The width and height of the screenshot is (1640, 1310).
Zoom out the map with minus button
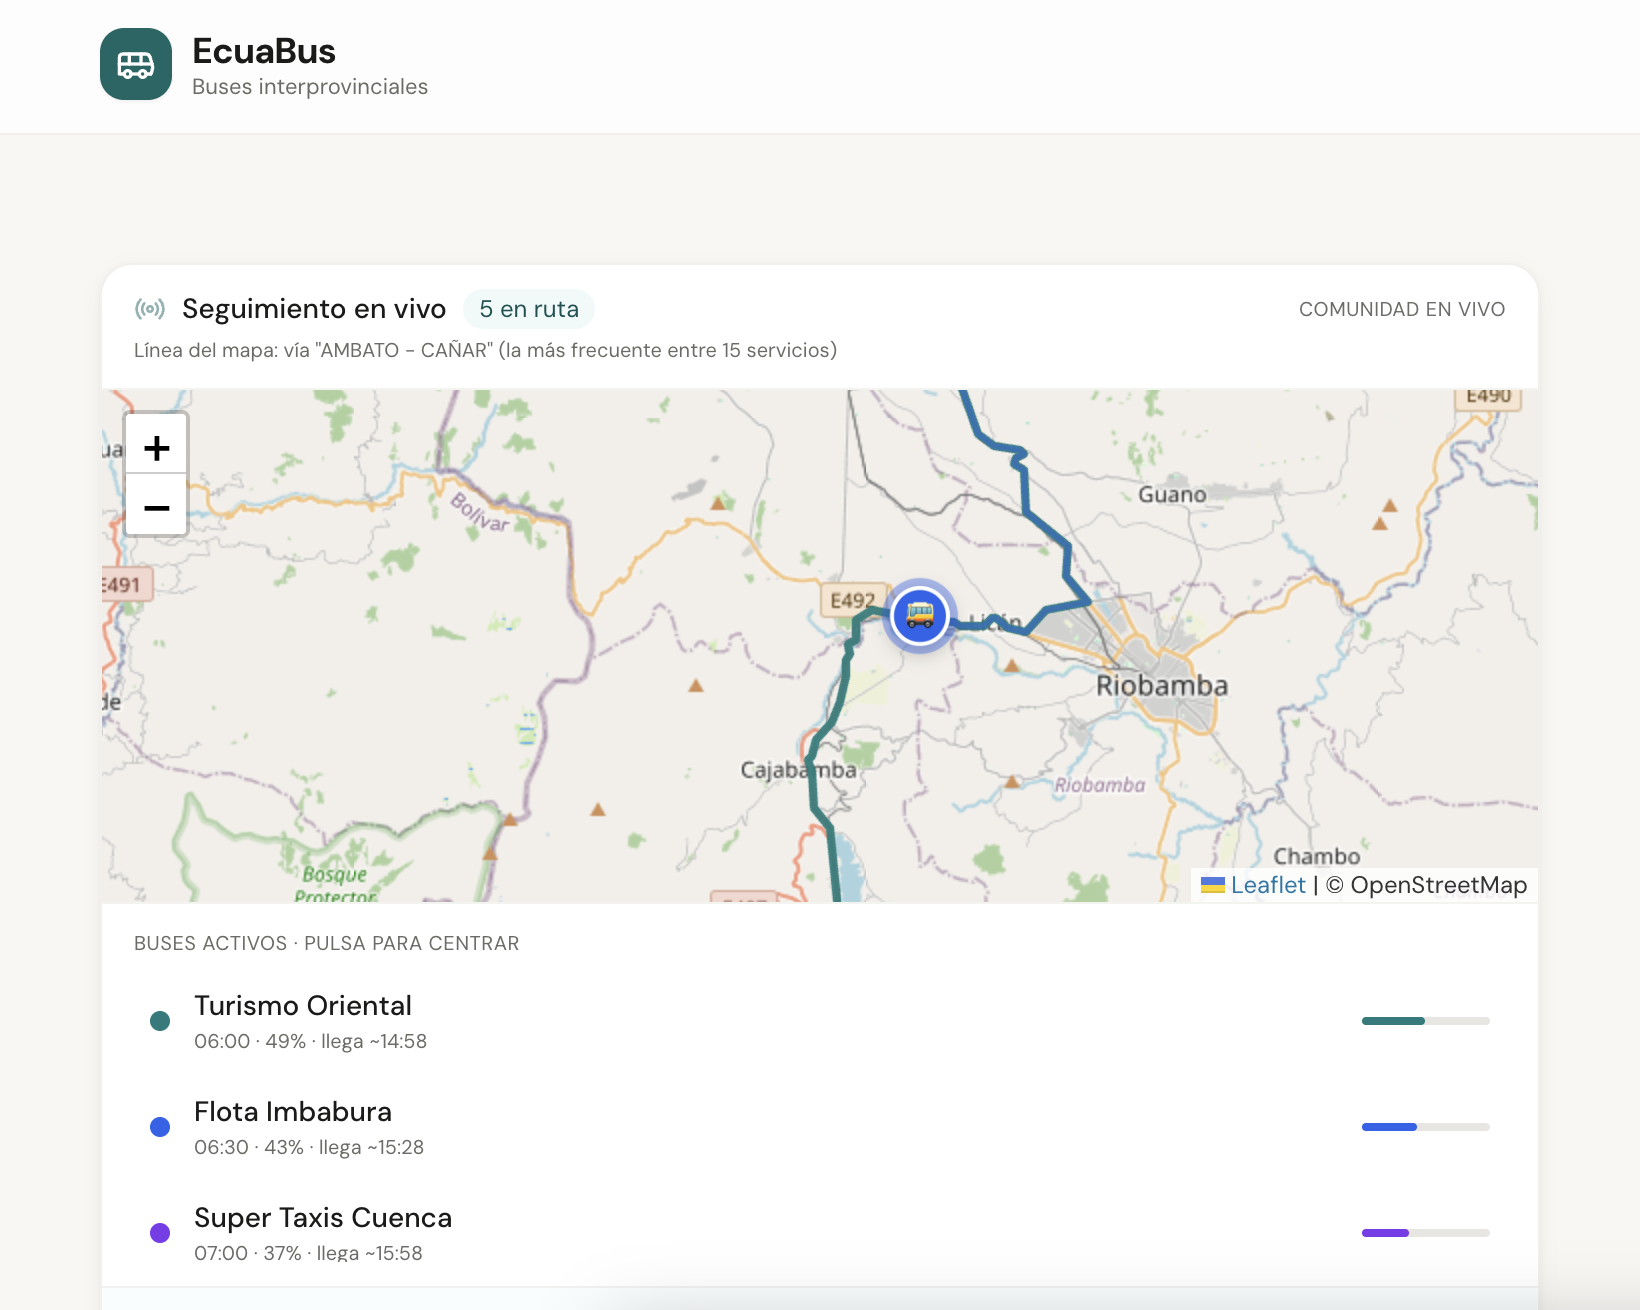[156, 506]
